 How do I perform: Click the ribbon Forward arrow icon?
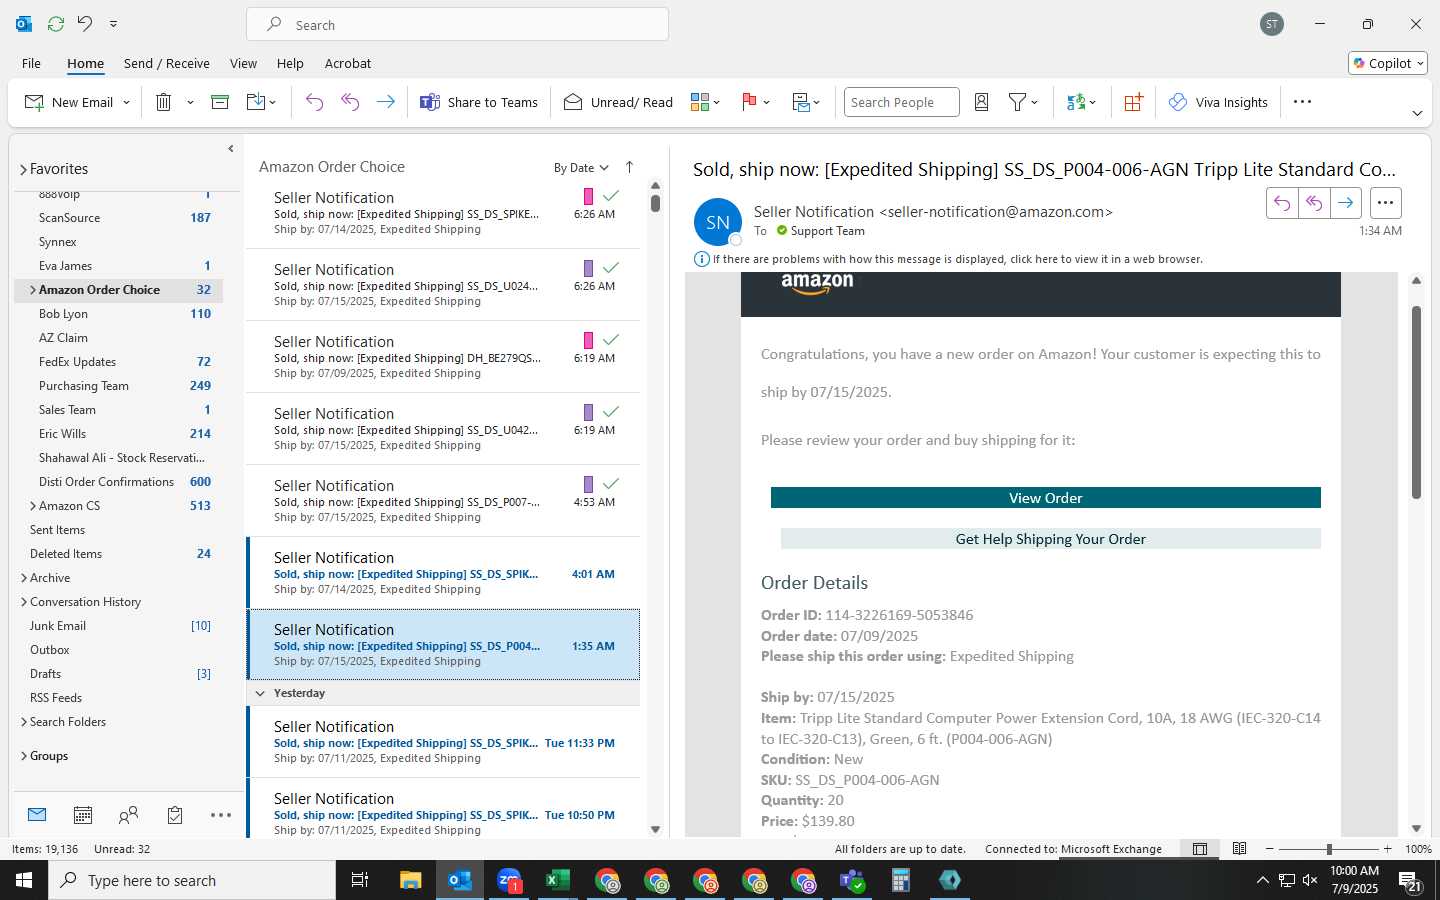tap(385, 102)
